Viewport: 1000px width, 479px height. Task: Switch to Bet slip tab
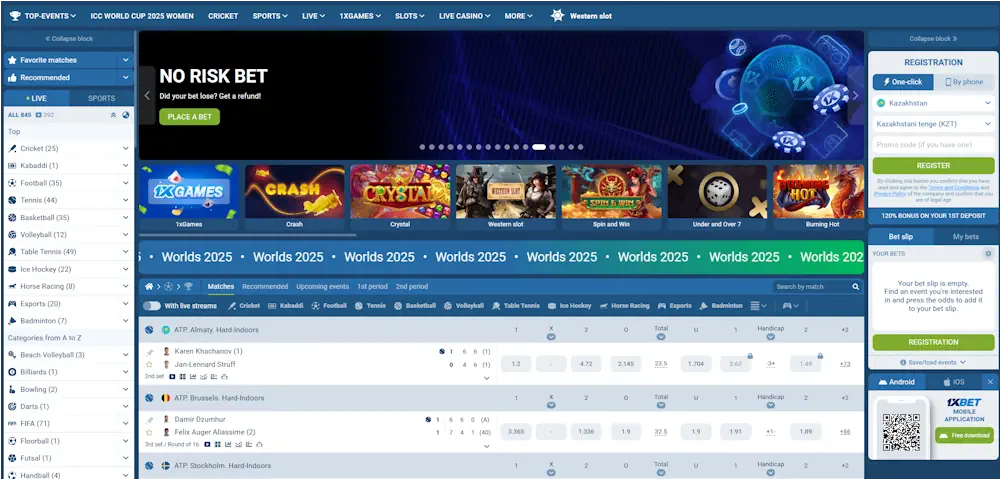point(901,237)
